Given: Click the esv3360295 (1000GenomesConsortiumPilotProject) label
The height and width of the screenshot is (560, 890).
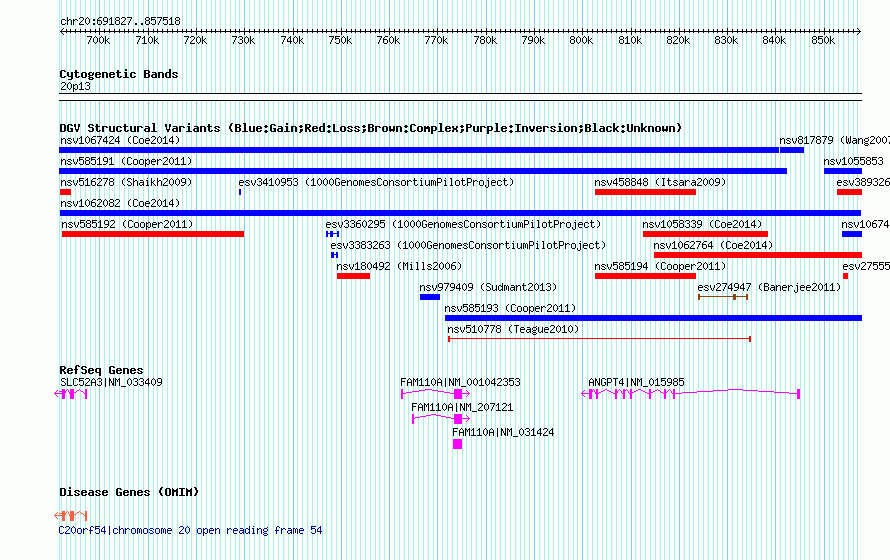Looking at the screenshot, I should point(463,224).
